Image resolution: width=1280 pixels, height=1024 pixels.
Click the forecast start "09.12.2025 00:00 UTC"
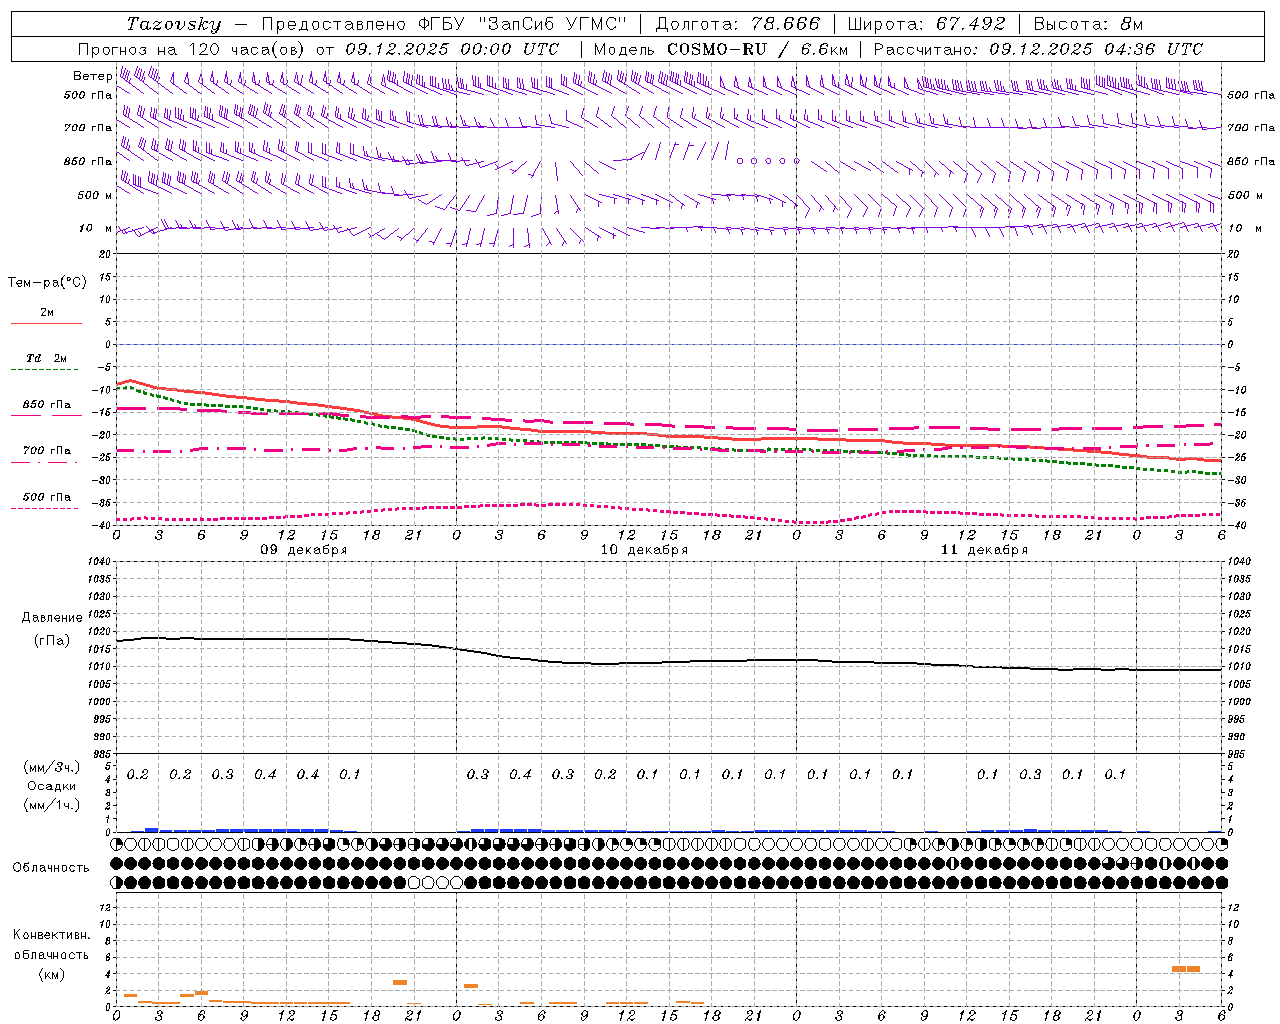pyautogui.click(x=452, y=49)
